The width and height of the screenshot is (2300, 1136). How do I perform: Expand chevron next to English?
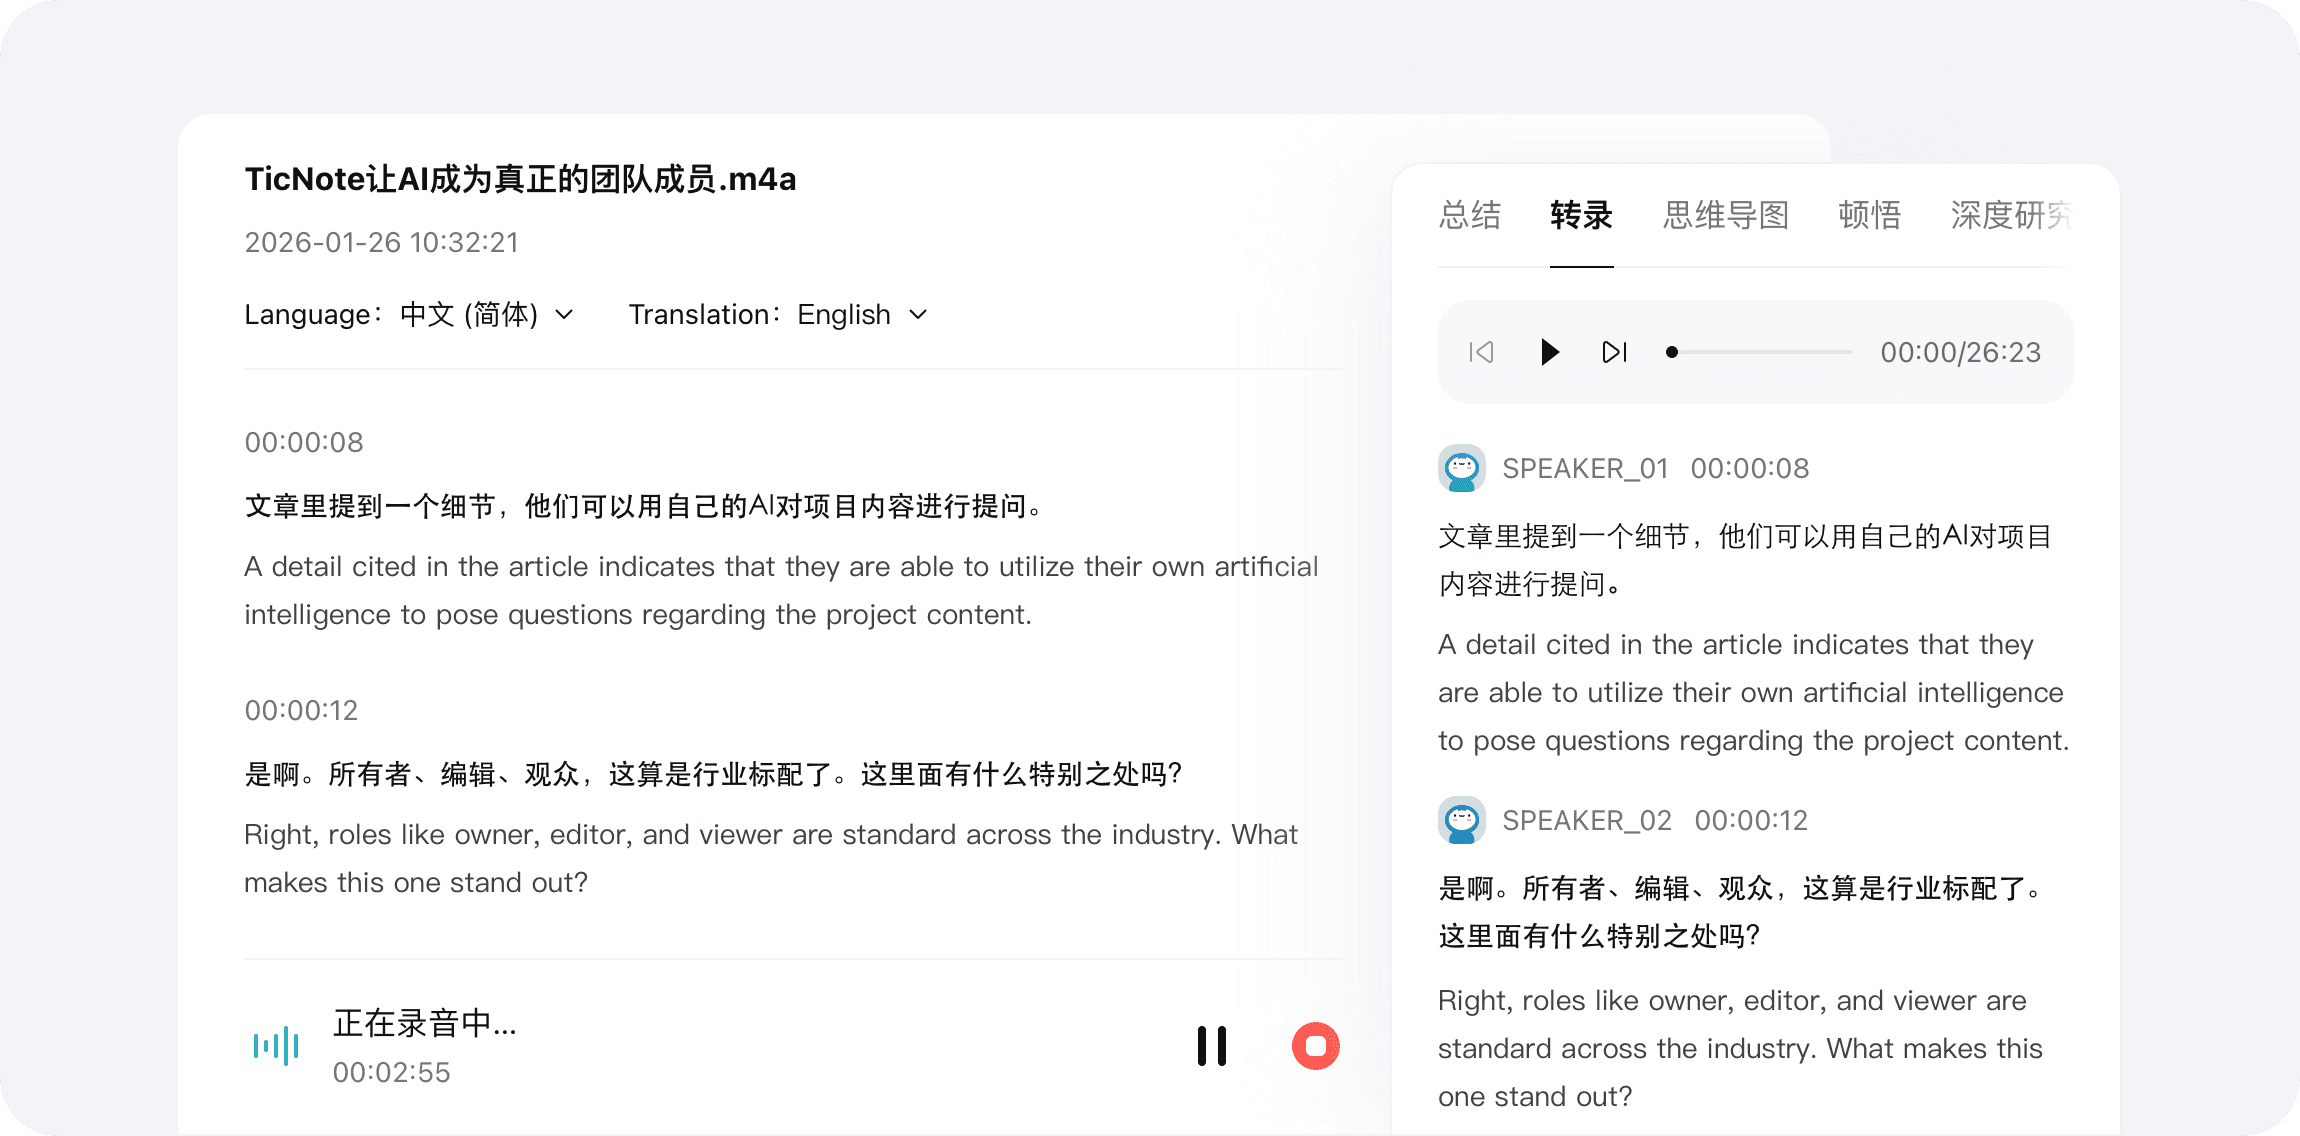pos(918,315)
